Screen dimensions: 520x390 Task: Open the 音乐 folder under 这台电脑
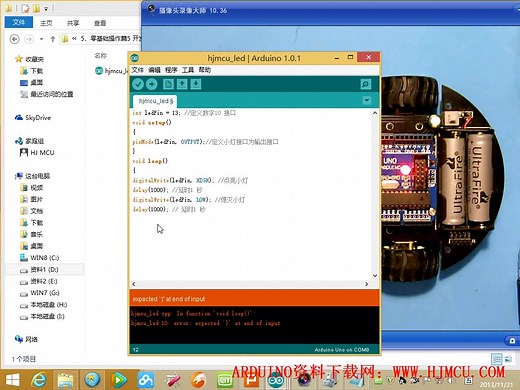pos(37,234)
